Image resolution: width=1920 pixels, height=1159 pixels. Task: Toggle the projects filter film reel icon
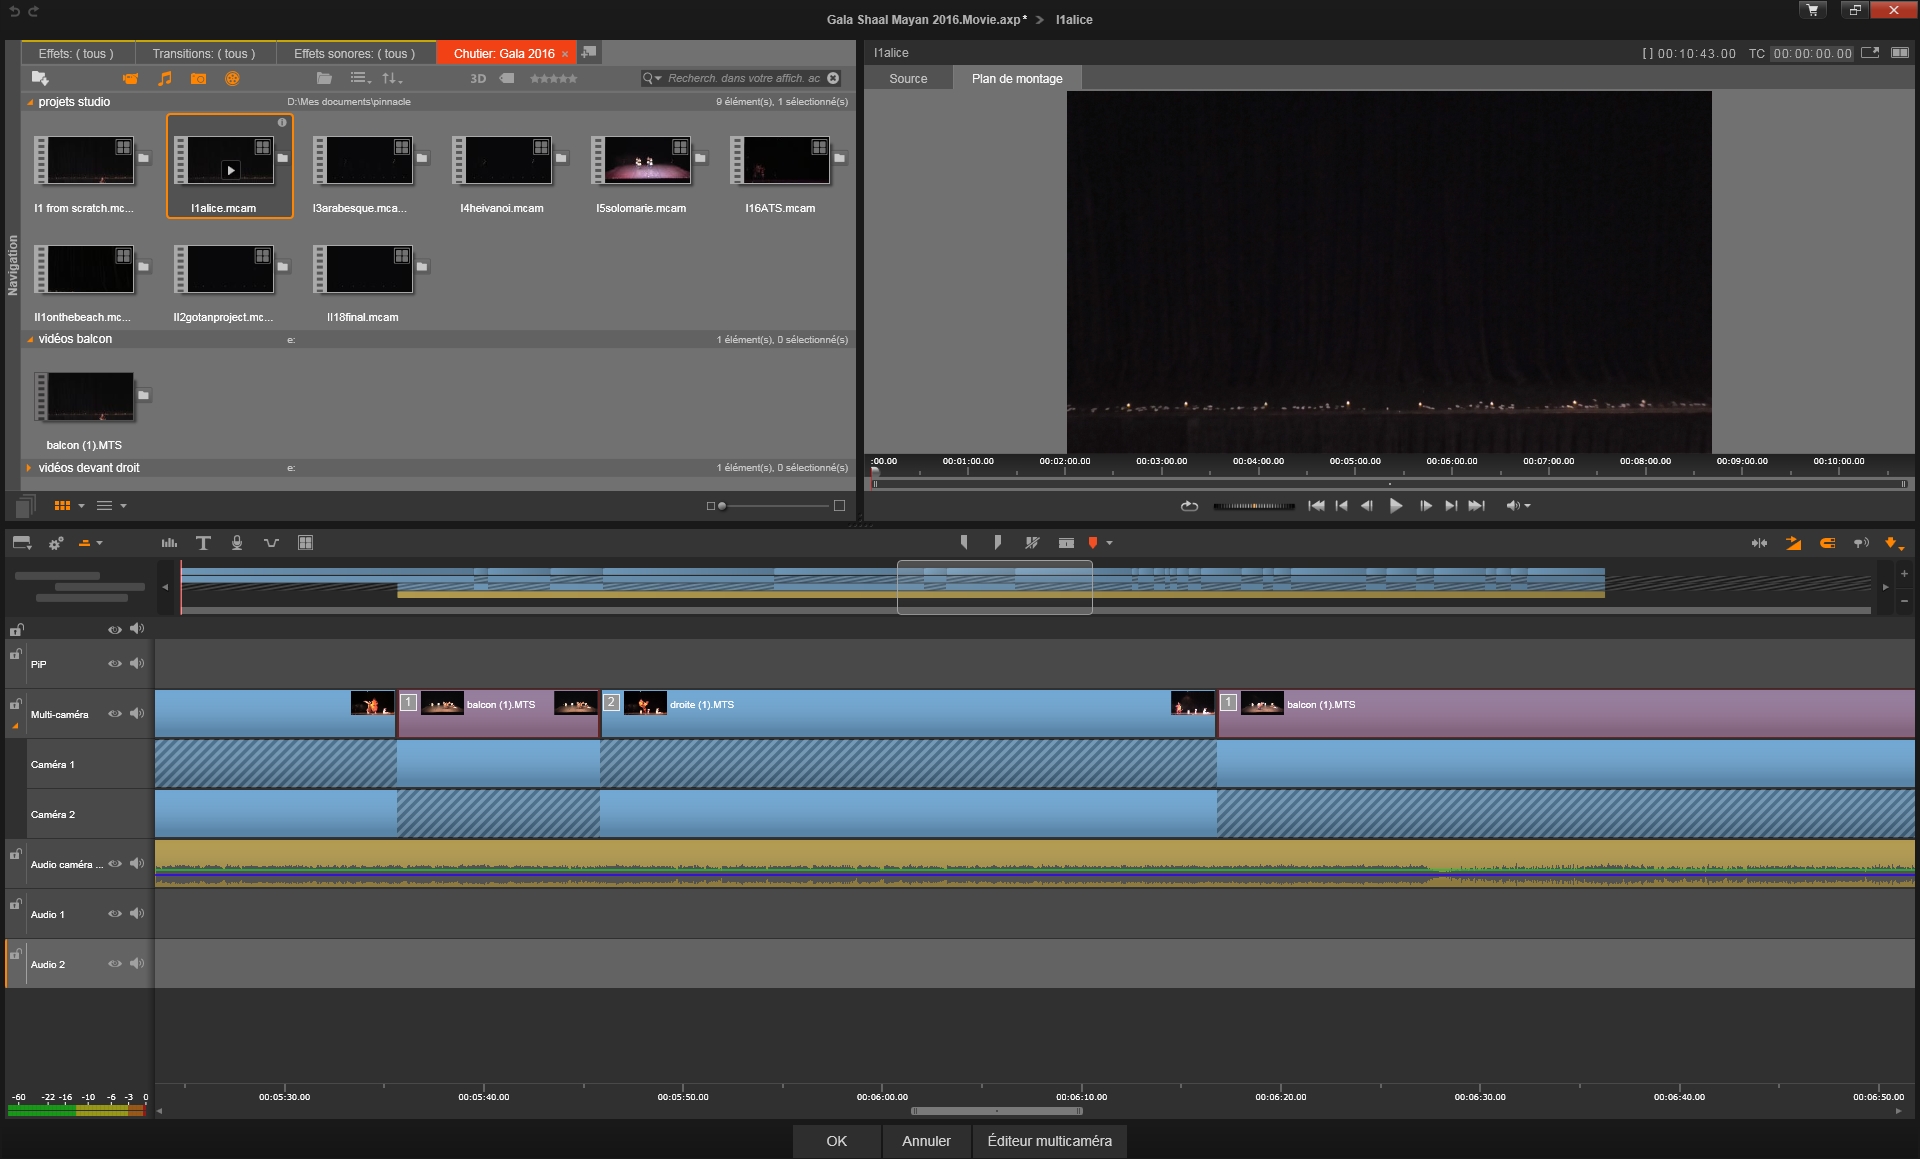[232, 78]
